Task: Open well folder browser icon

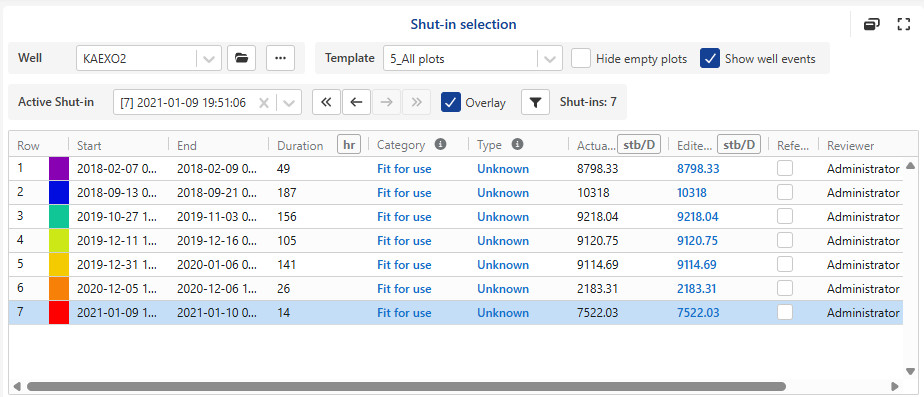Action: (241, 58)
